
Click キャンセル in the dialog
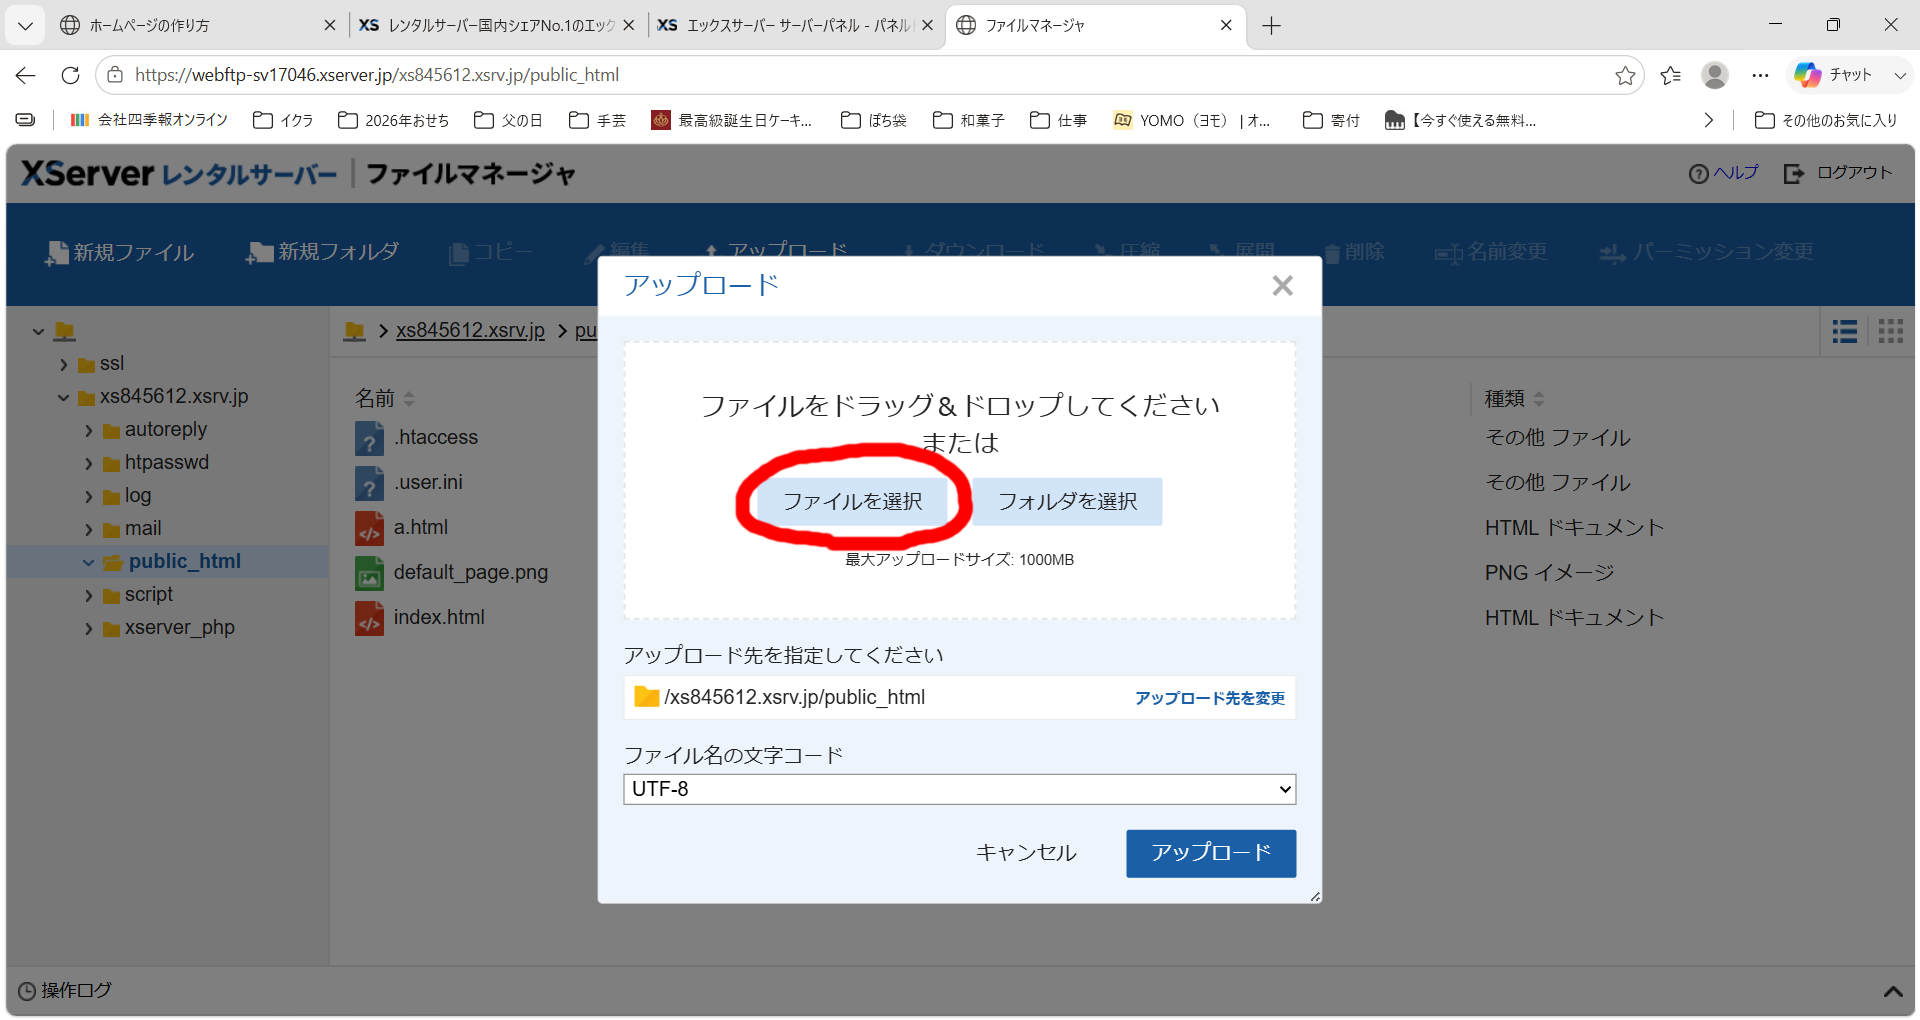click(1026, 853)
